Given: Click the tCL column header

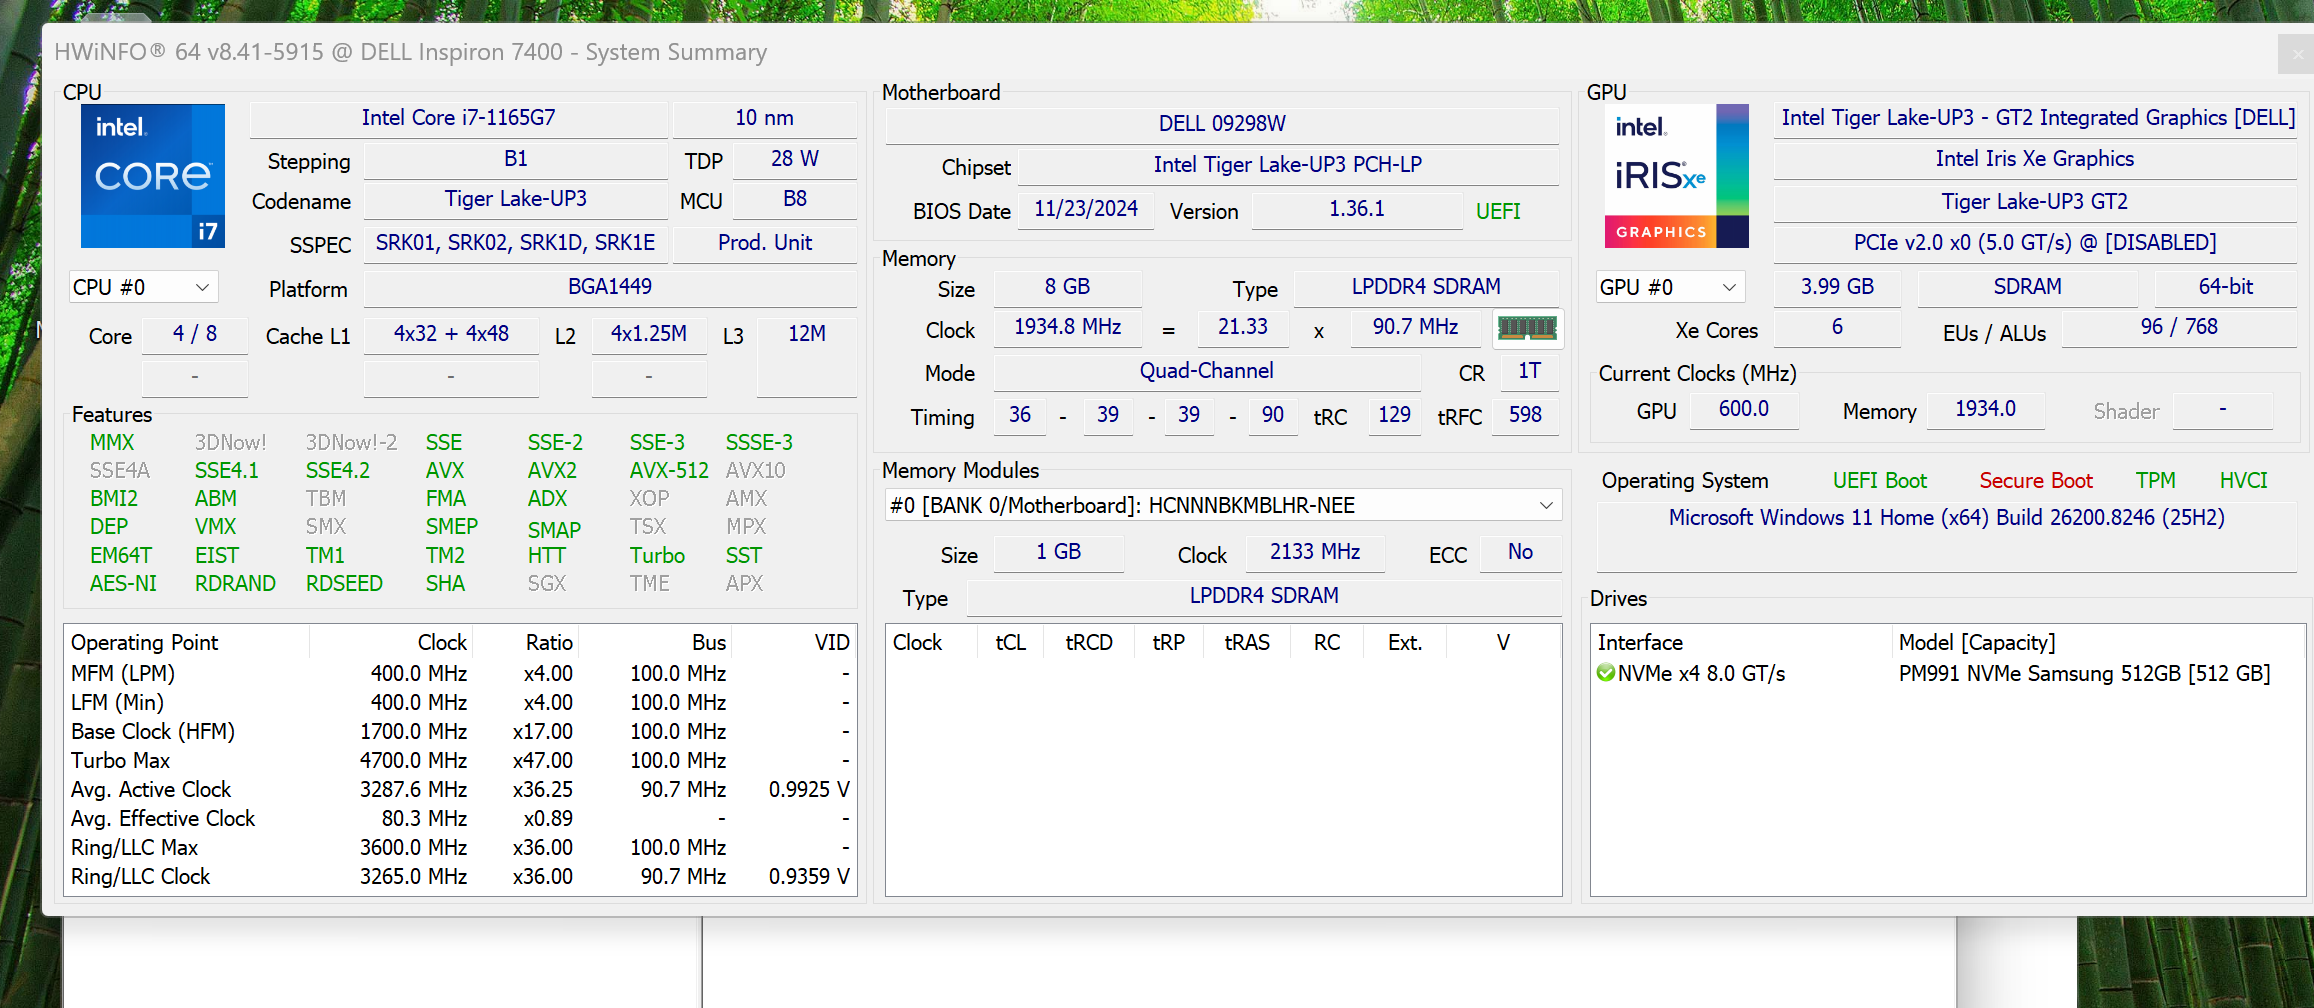Looking at the screenshot, I should tap(1011, 643).
